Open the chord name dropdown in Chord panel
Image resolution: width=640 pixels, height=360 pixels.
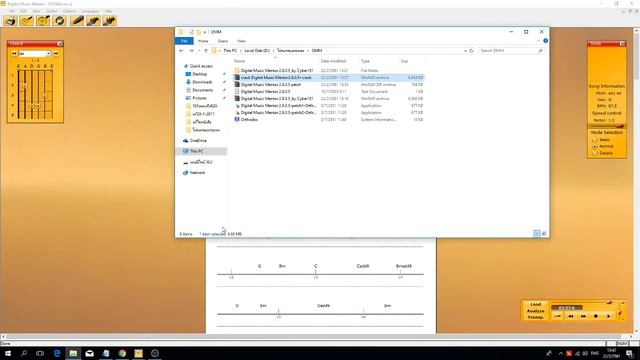[48, 53]
